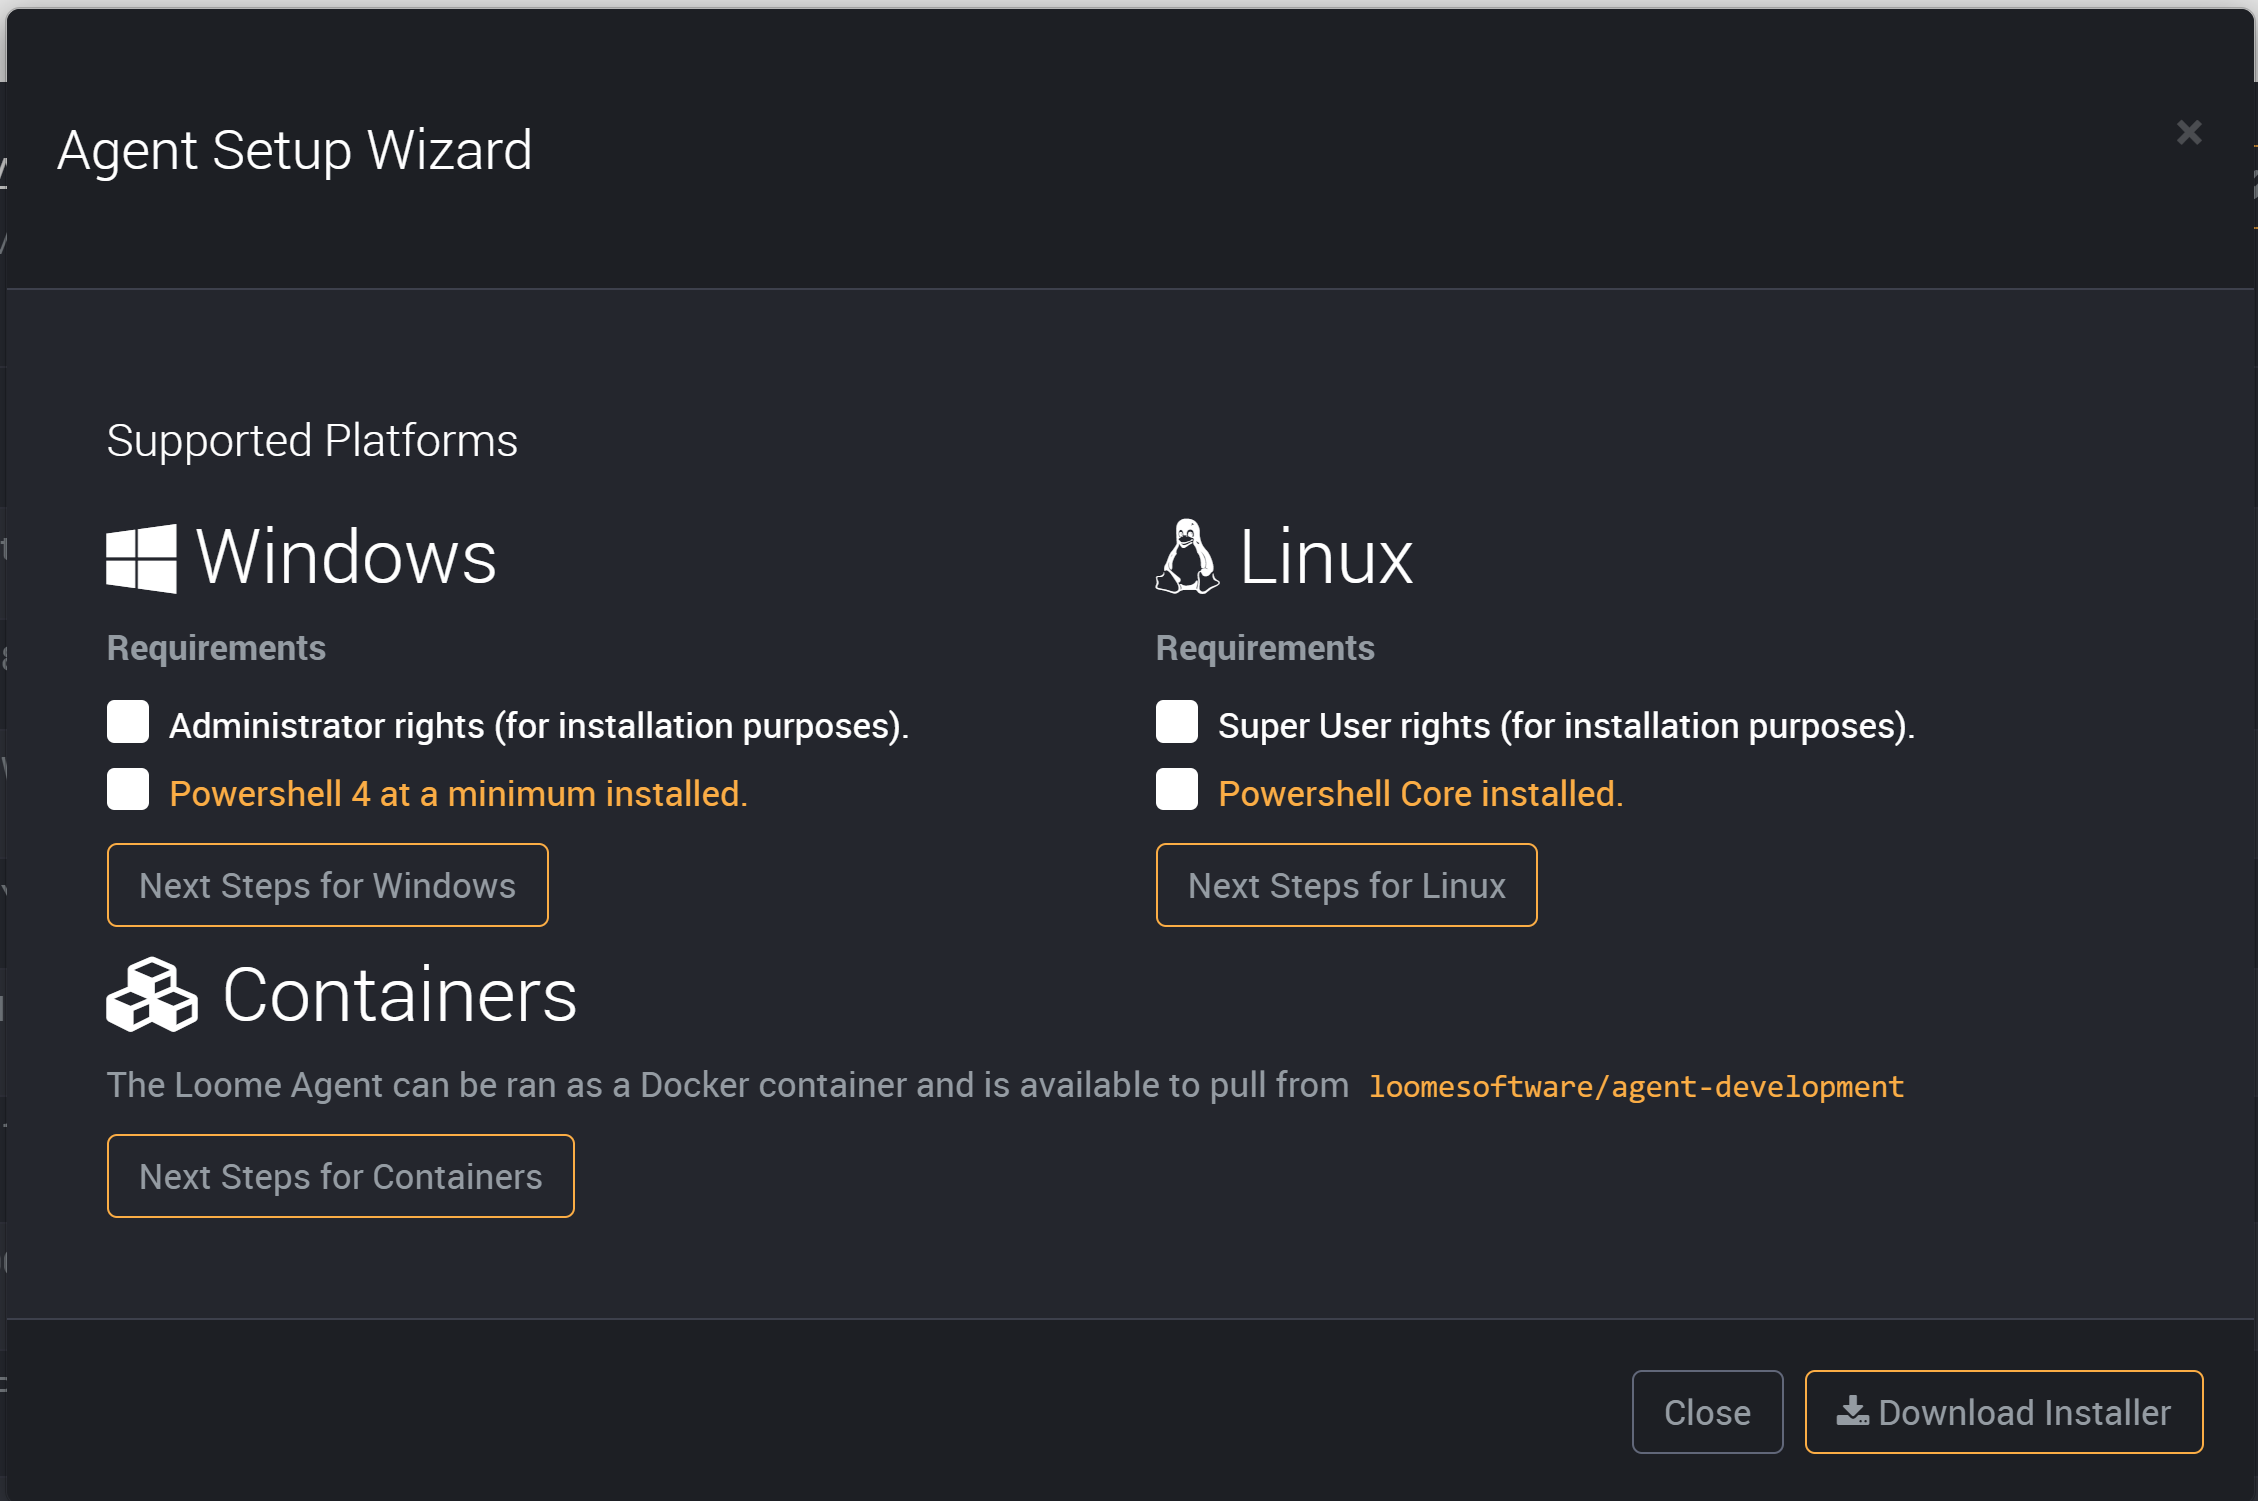2258x1501 pixels.
Task: Click the Linux penguin icon
Action: (x=1187, y=557)
